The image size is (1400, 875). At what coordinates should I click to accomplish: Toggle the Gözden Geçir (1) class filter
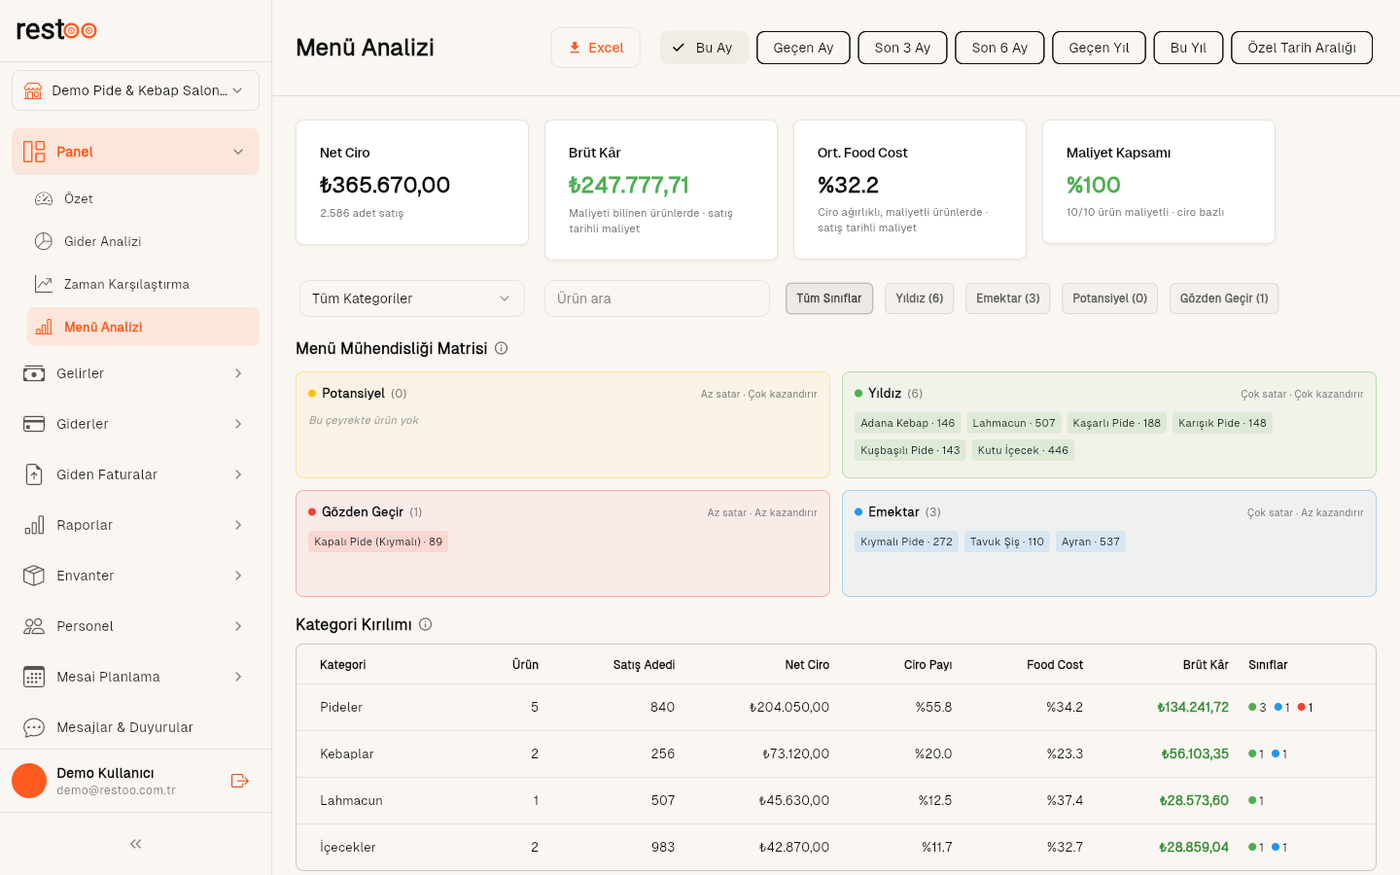click(1224, 298)
